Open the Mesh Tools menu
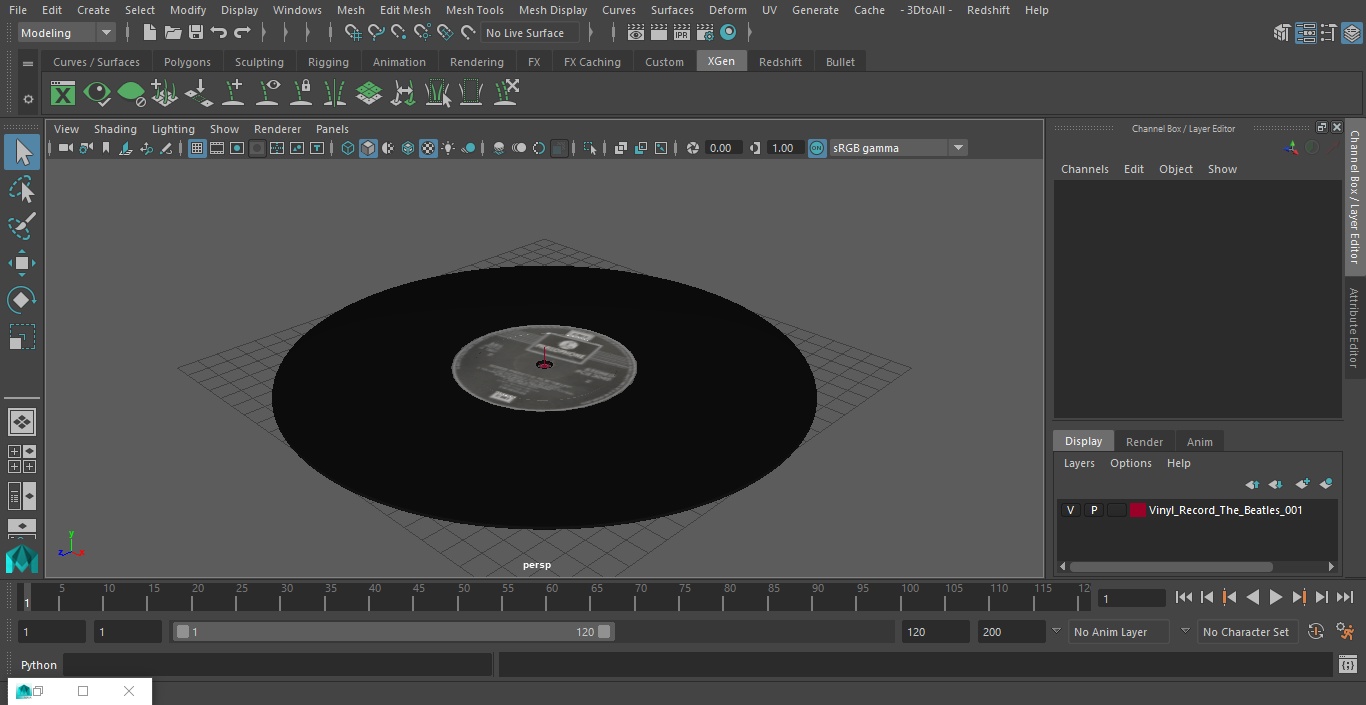 click(x=474, y=10)
